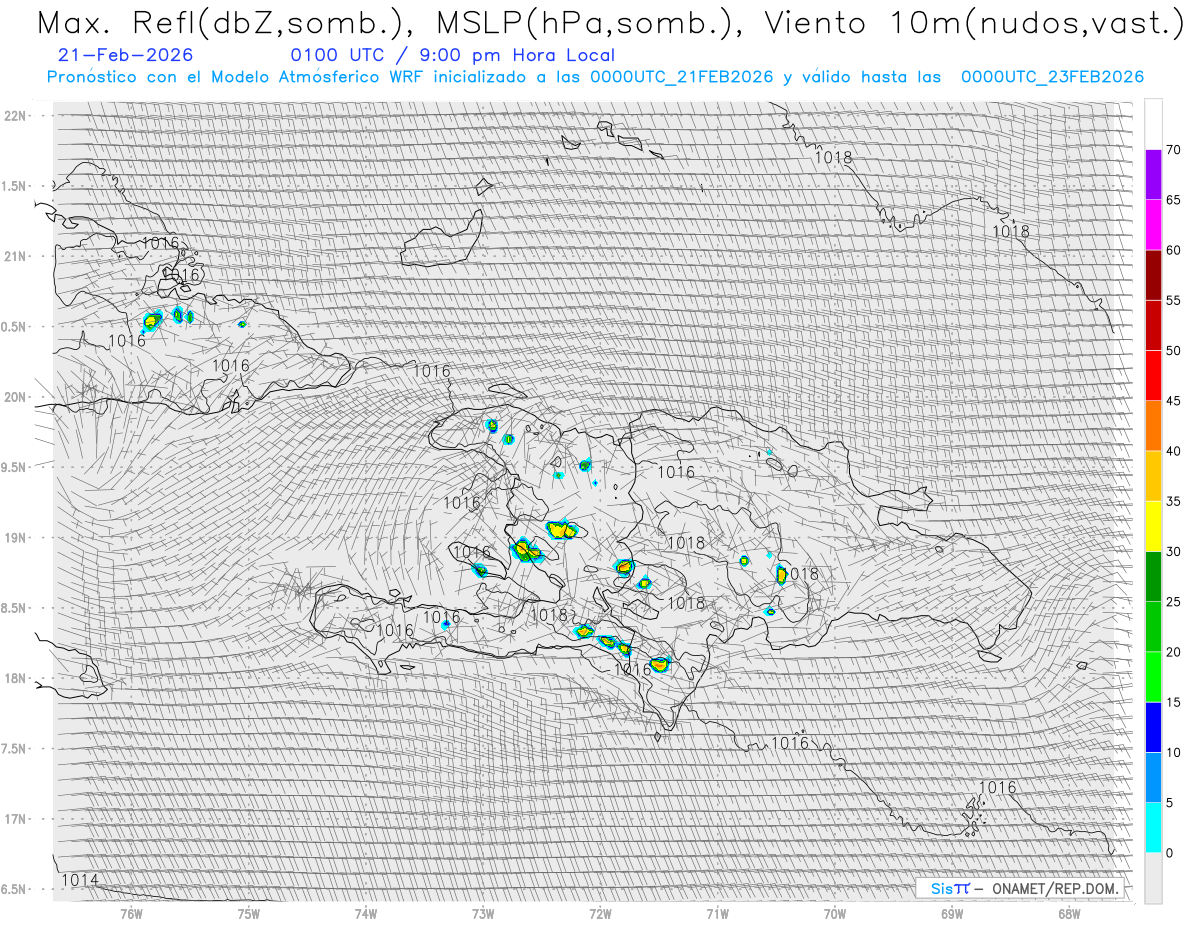The height and width of the screenshot is (927, 1200).
Task: Click the dark green 25–30 dBZ band
Action: 1153,576
